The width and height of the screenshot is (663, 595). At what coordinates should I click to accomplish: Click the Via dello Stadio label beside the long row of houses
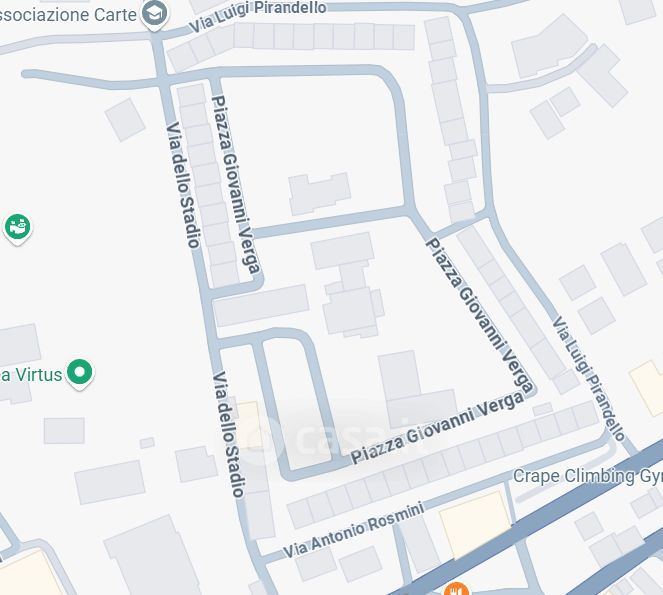coord(182,185)
